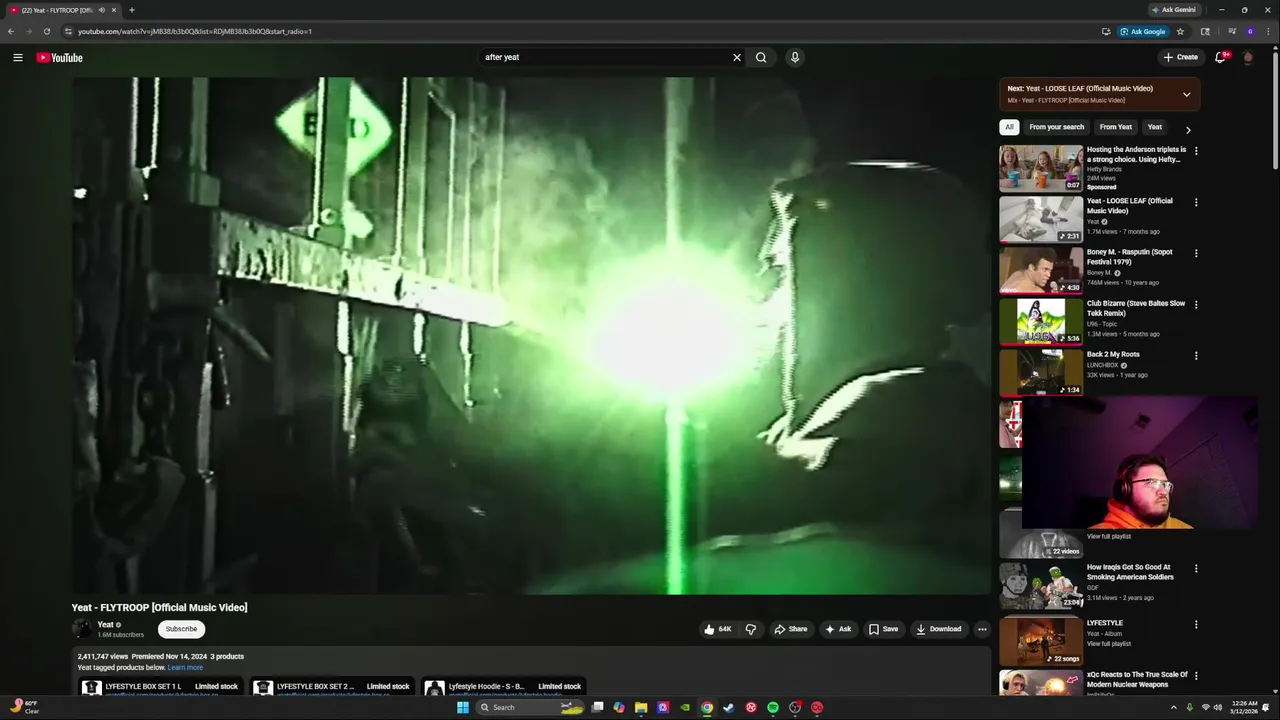Open options for LOOSE LEAF video
Viewport: 1280px width, 720px height.
1196,202
